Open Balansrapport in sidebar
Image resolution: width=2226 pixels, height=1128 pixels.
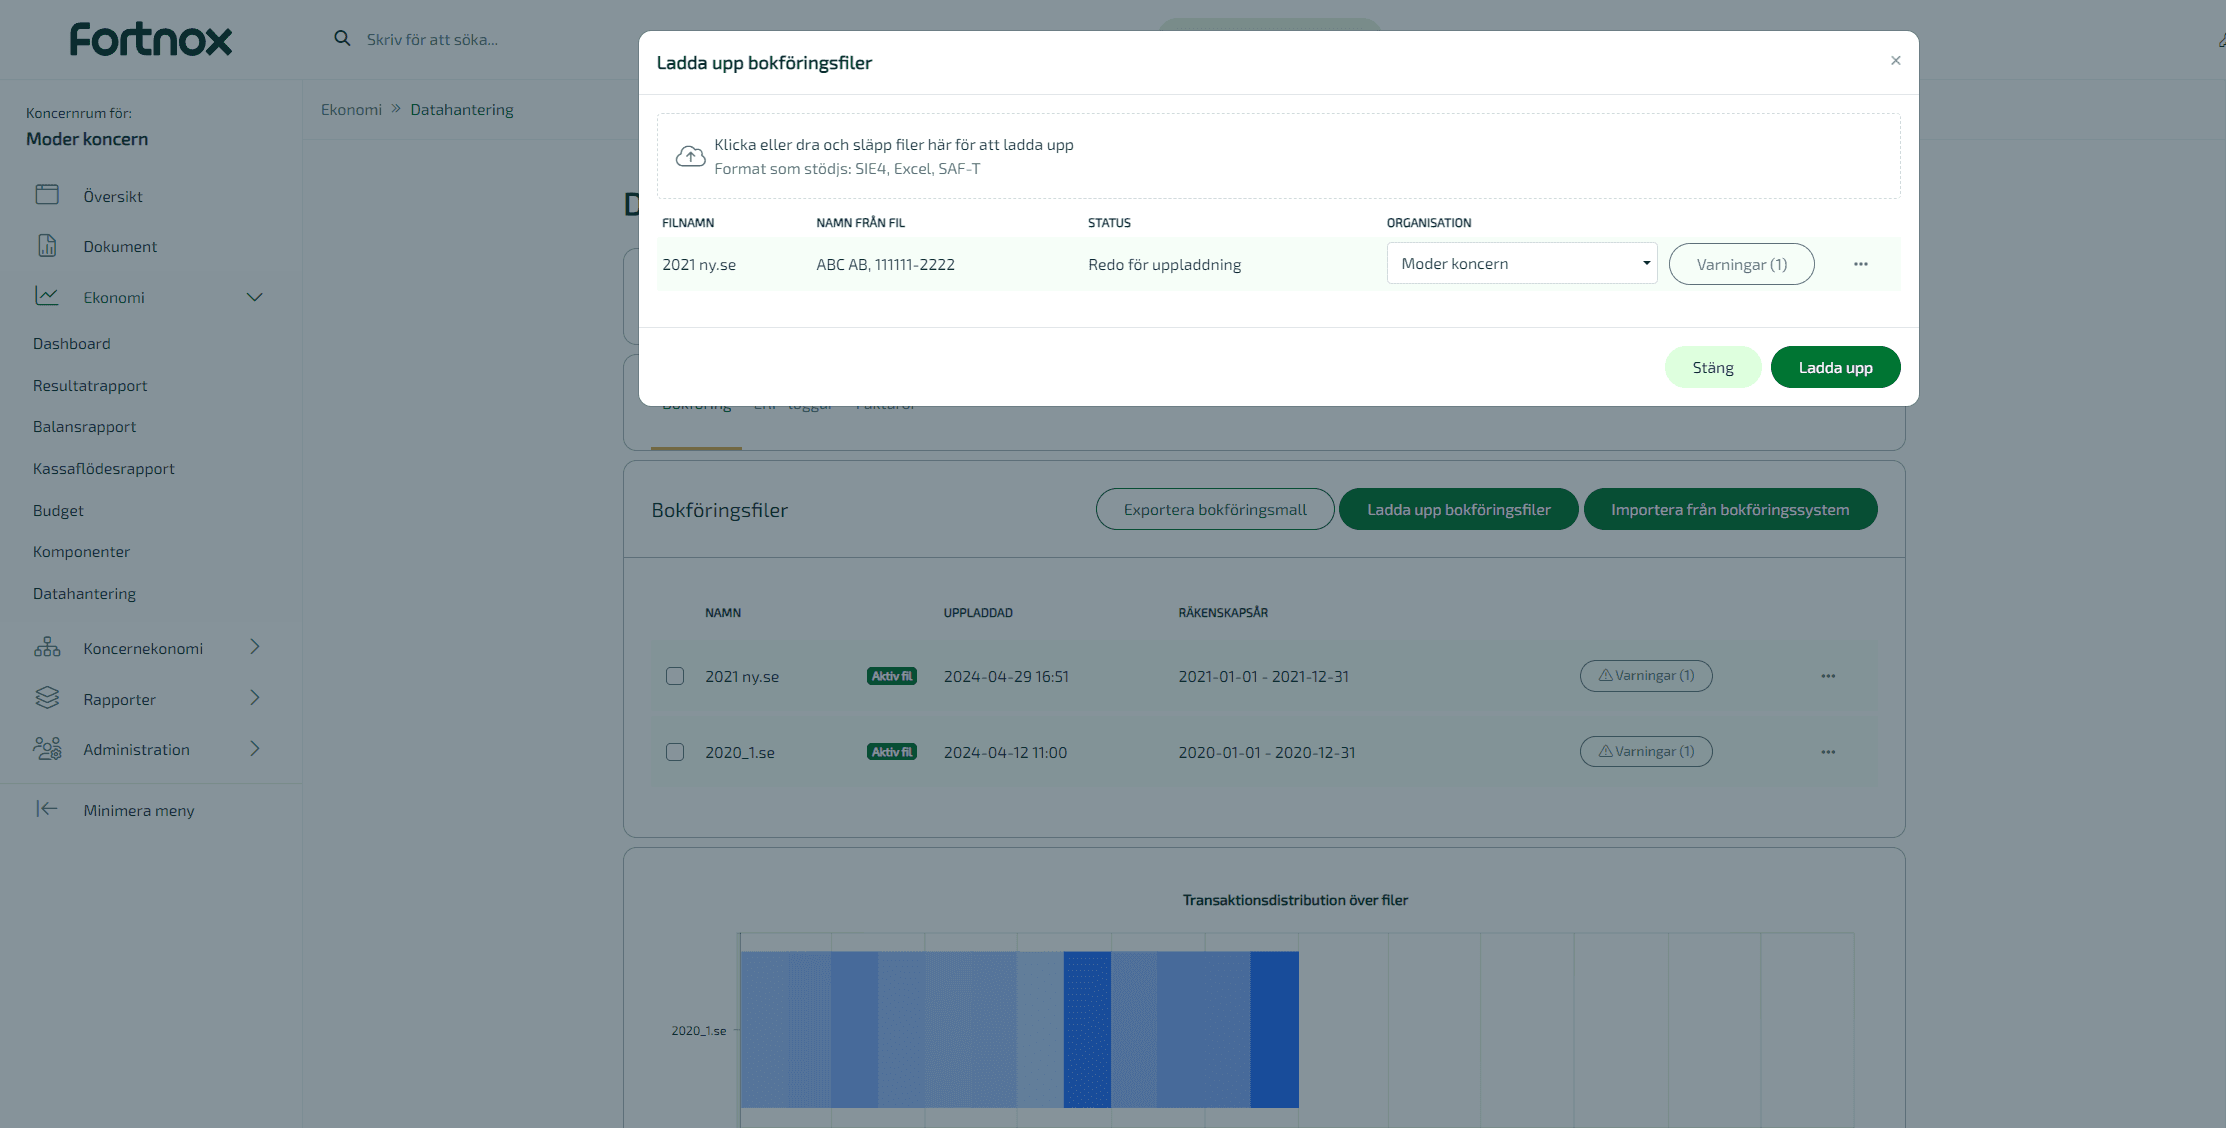tap(84, 427)
